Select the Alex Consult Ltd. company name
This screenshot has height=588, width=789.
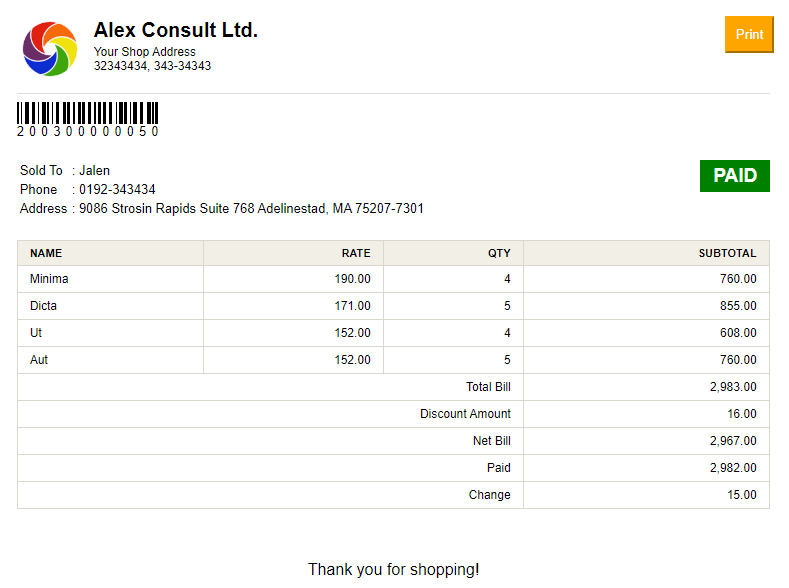[176, 30]
